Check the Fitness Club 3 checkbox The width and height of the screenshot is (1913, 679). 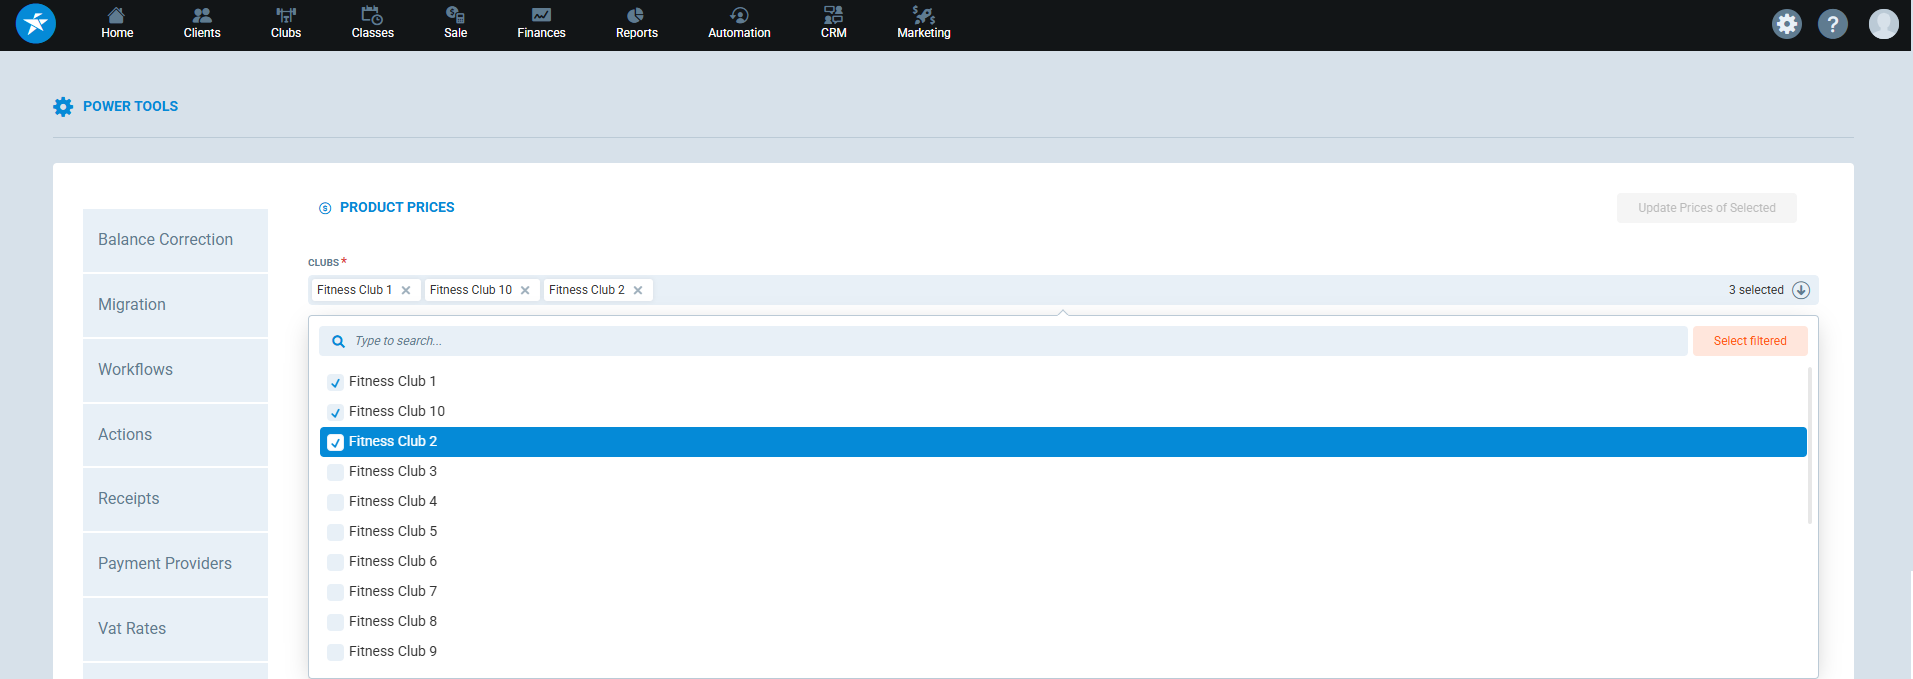point(336,472)
